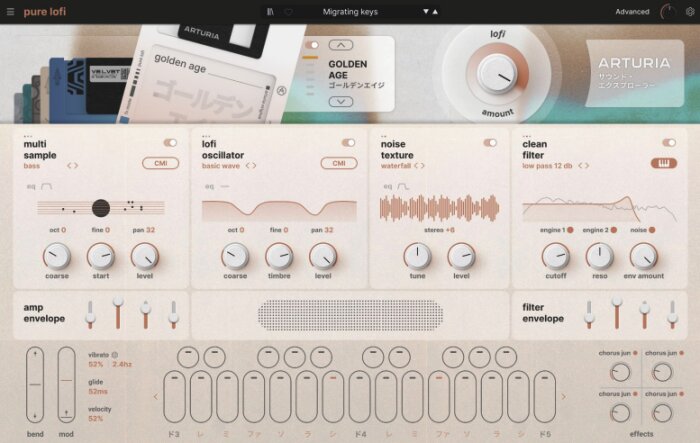Click the top-left chorus jun effect knob

coord(620,372)
